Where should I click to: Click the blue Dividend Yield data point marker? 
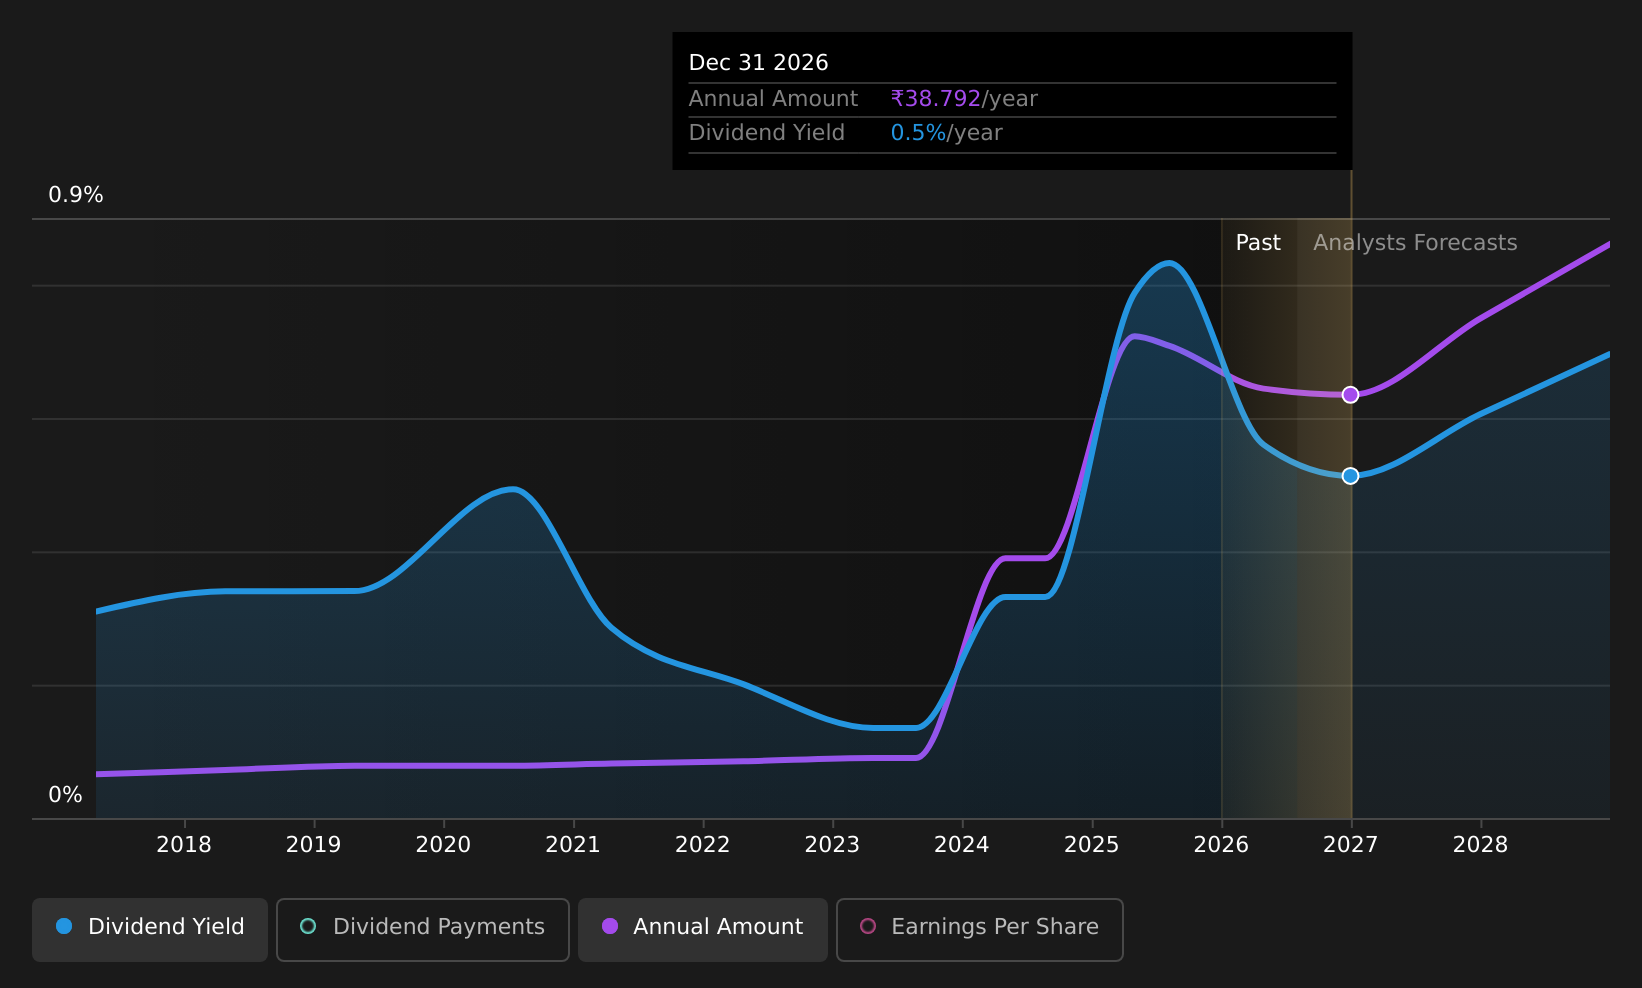click(1350, 476)
